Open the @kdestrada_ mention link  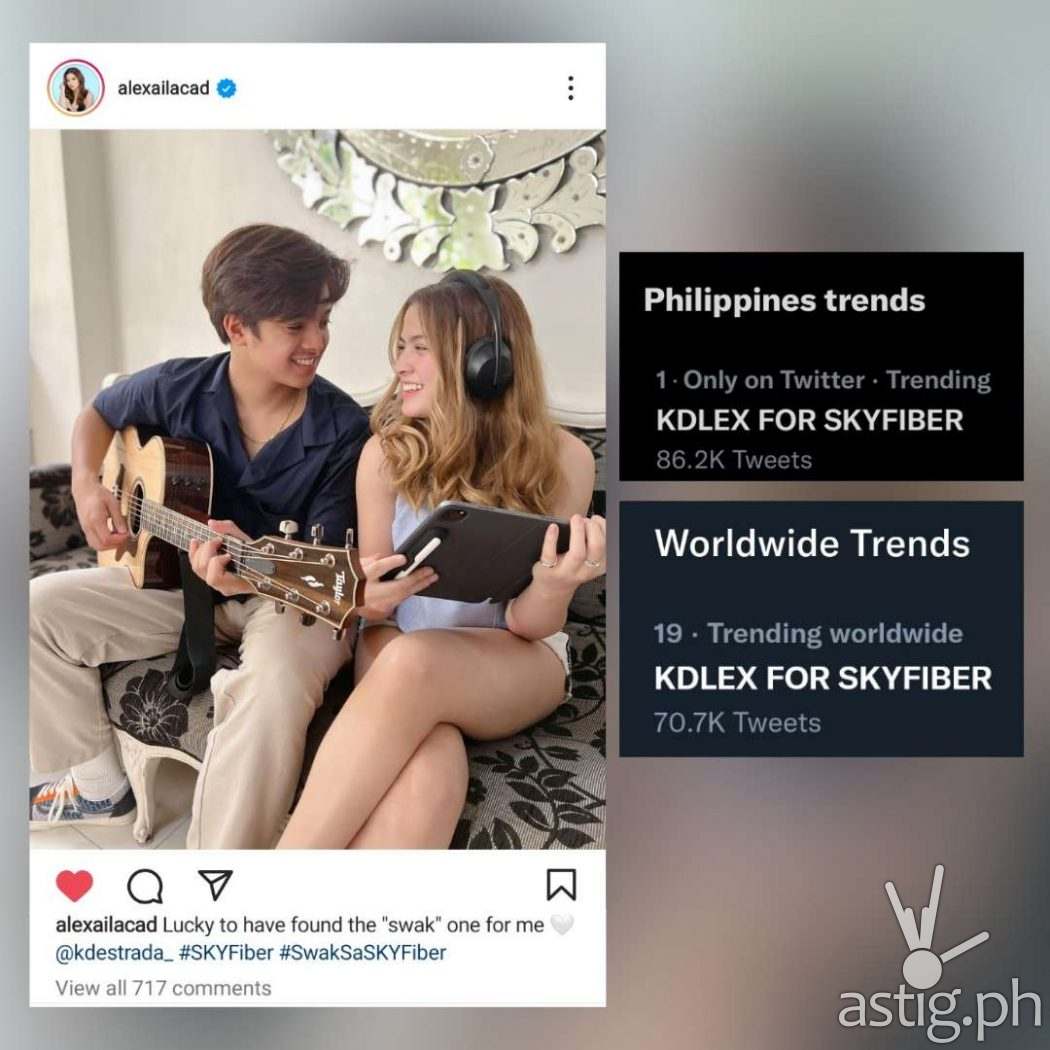pyautogui.click(x=115, y=953)
